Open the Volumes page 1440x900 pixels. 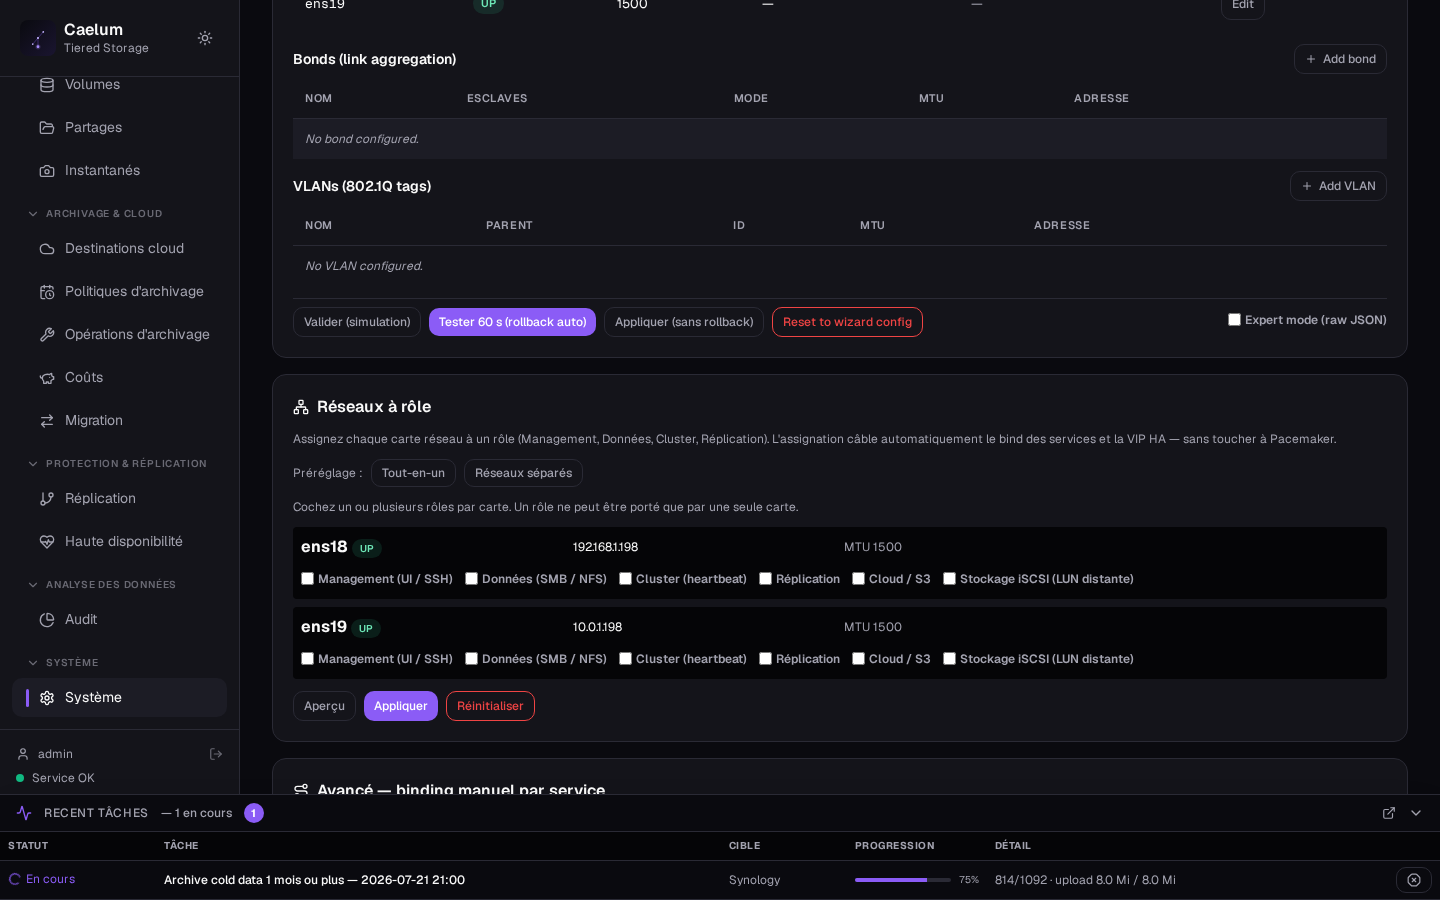(x=119, y=85)
